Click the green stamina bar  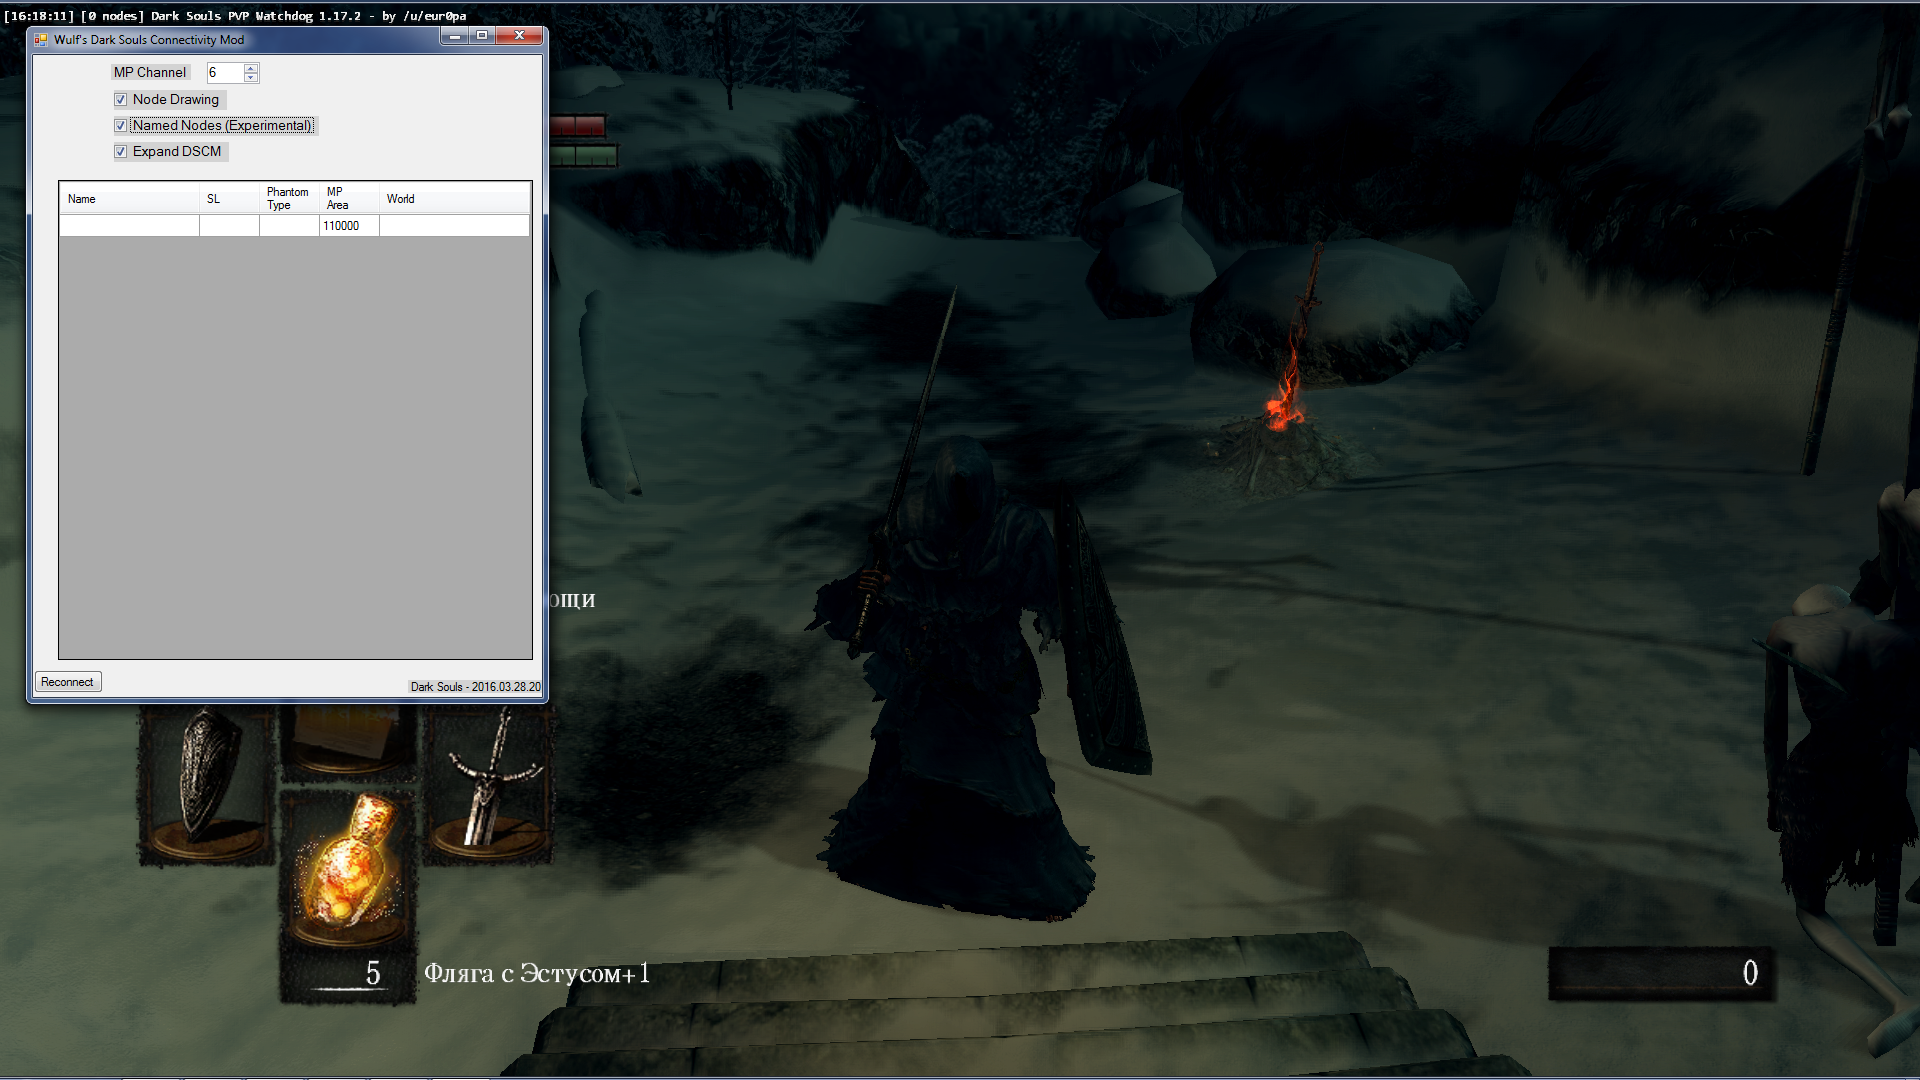[x=583, y=156]
